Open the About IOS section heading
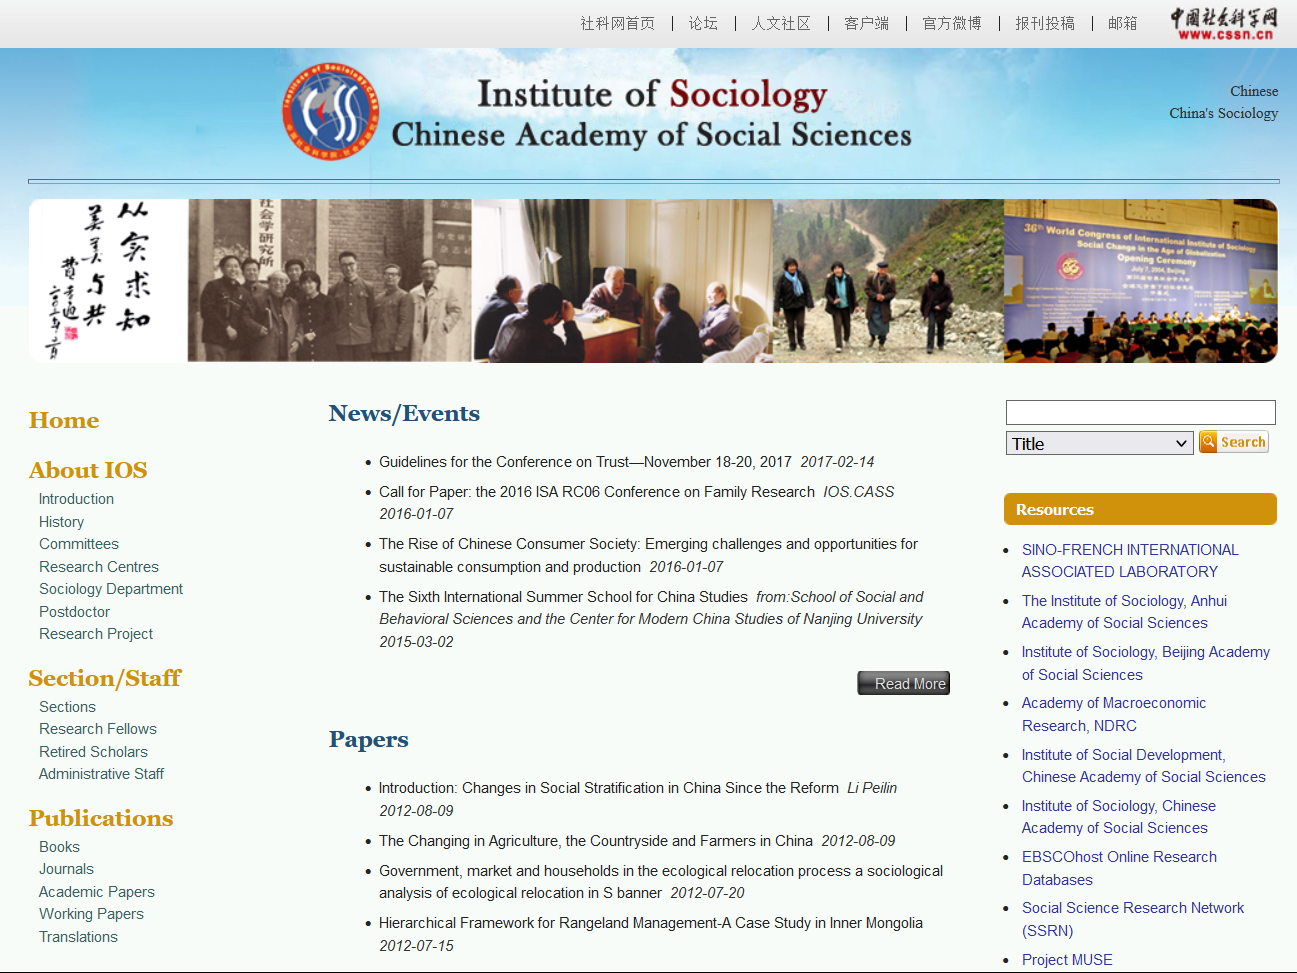 point(88,470)
